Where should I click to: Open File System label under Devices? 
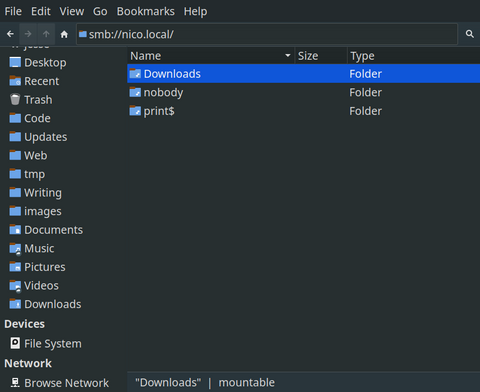pos(53,344)
